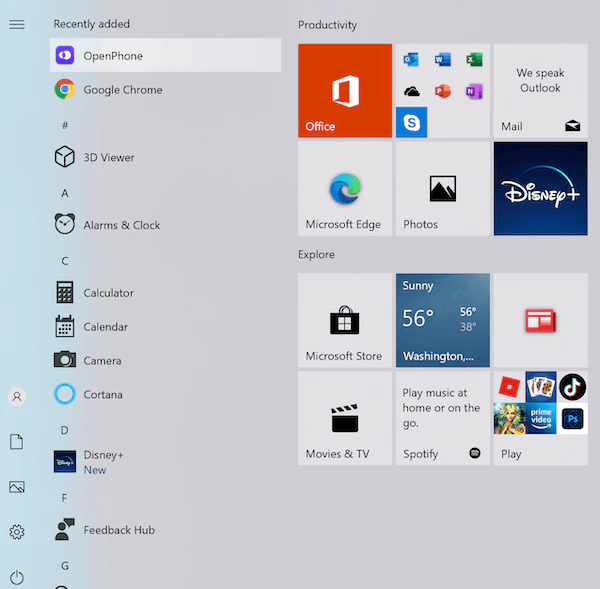Open Settings gear in the sidebar
Screen dimensions: 600x589
[x=17, y=532]
